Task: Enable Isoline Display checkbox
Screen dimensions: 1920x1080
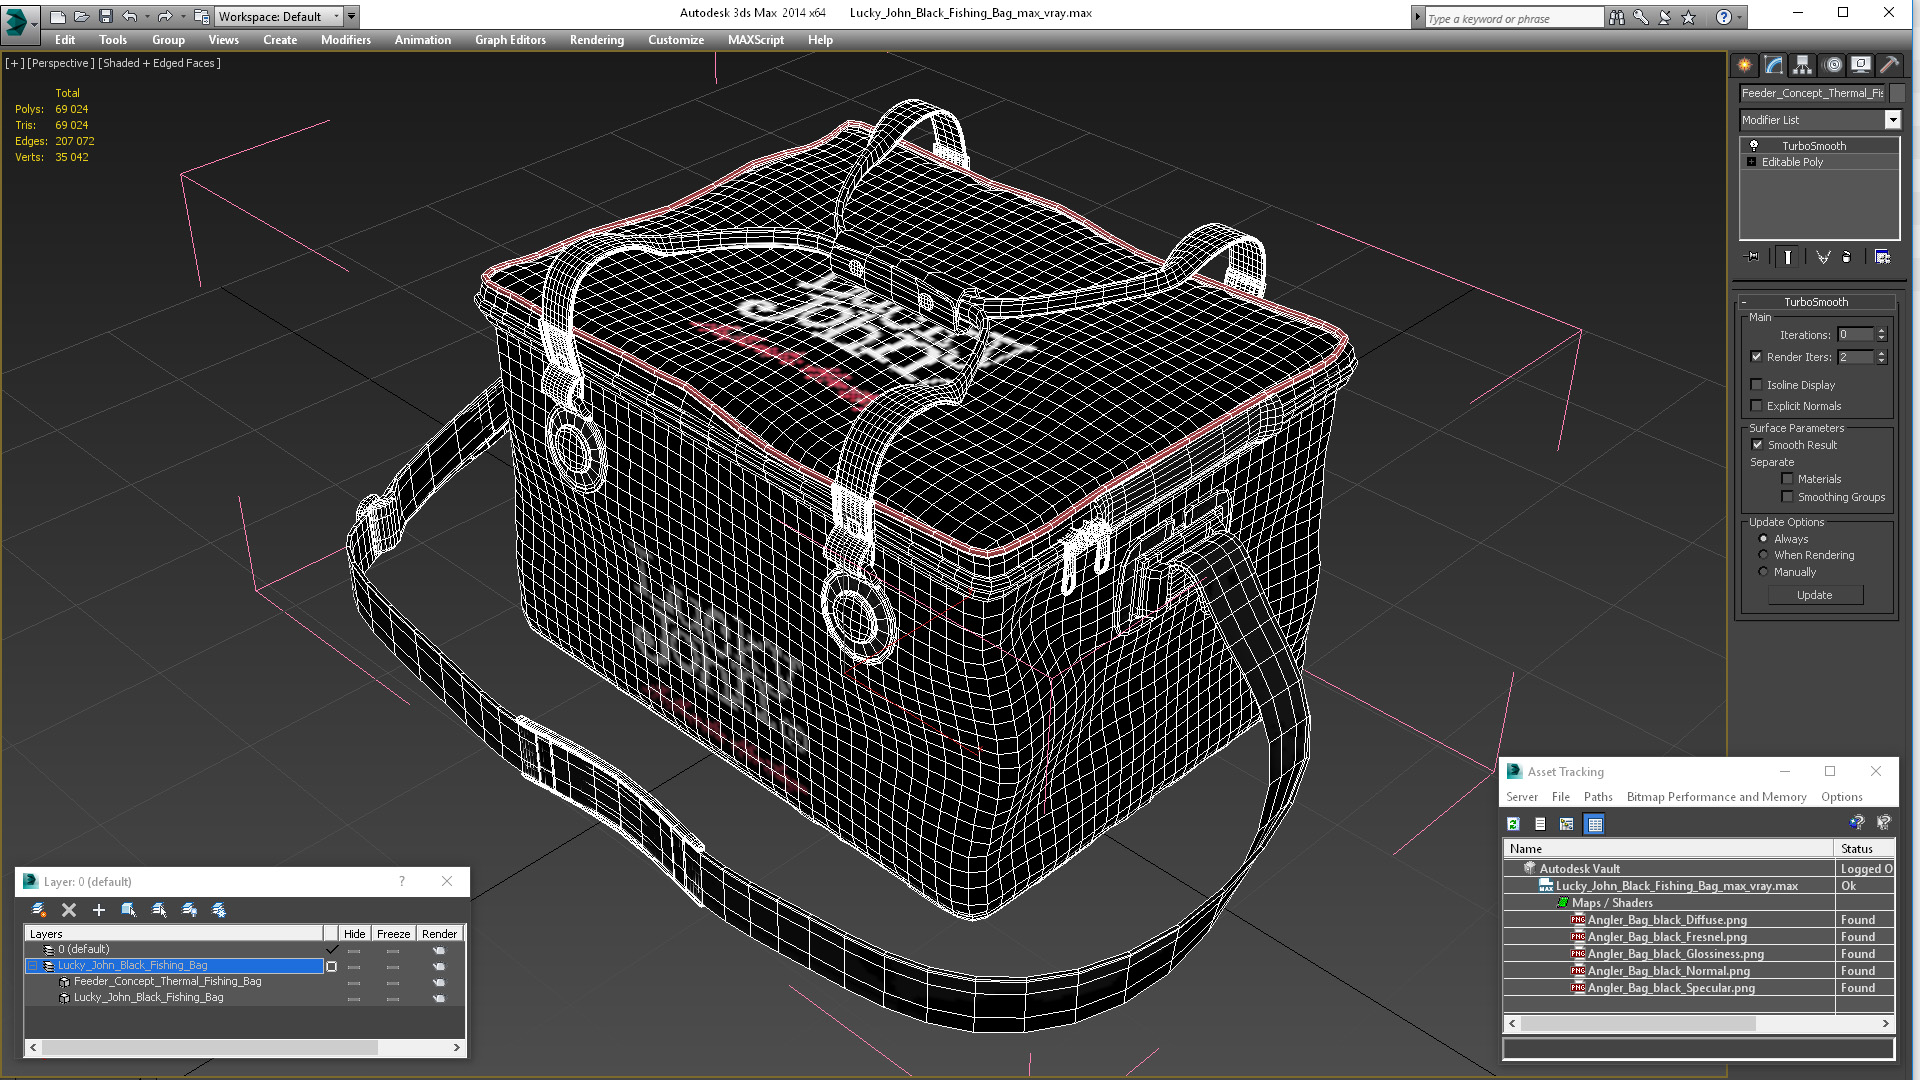Action: [1757, 385]
